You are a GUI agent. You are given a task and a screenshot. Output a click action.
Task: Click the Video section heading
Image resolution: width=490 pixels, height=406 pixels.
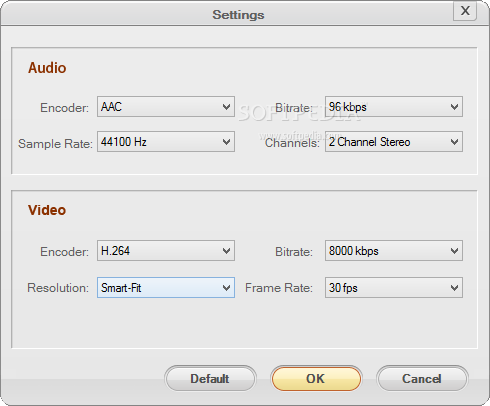[x=47, y=210]
